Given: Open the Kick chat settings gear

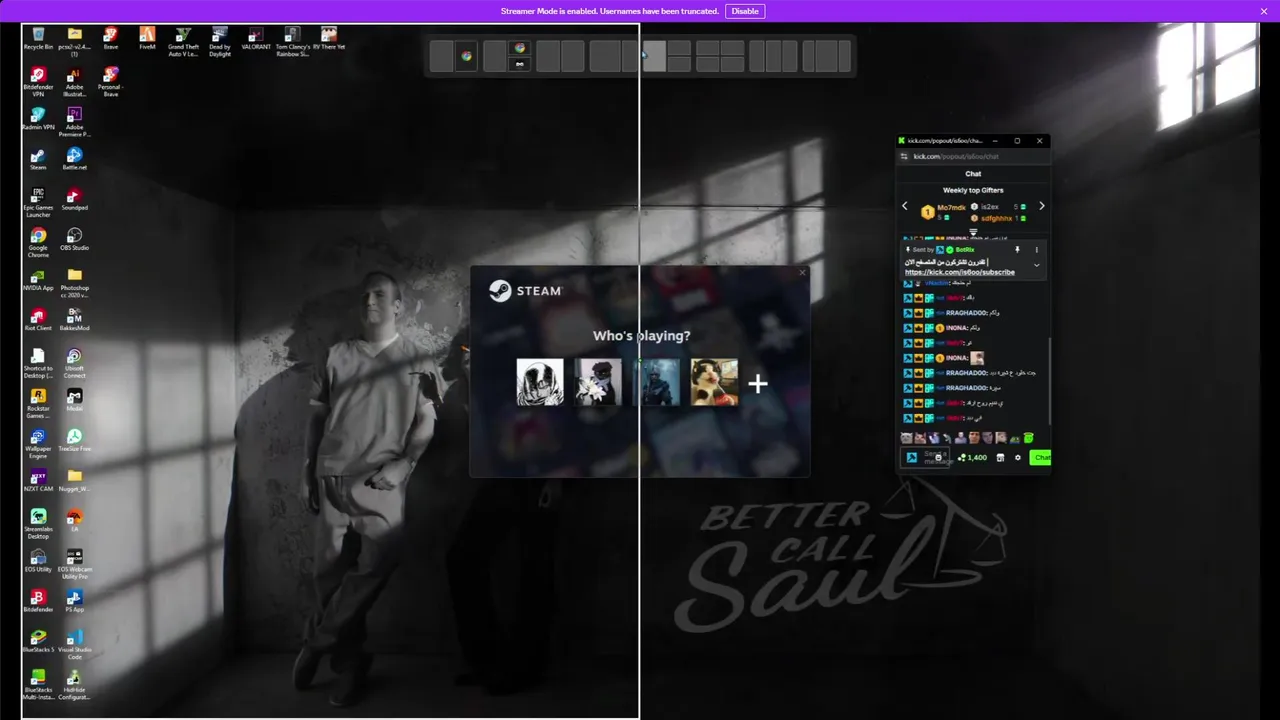Looking at the screenshot, I should click(x=1018, y=457).
